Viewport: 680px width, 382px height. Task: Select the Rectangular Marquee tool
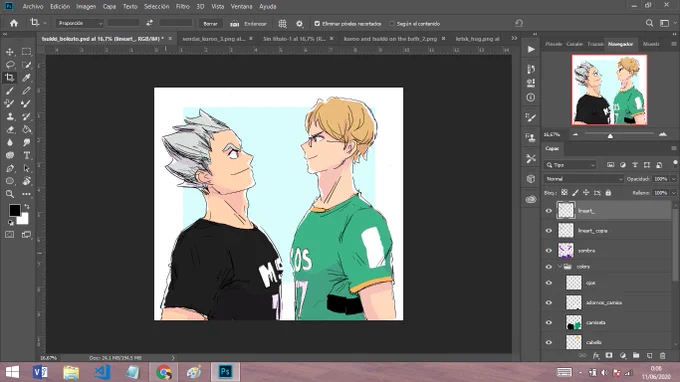click(x=26, y=52)
